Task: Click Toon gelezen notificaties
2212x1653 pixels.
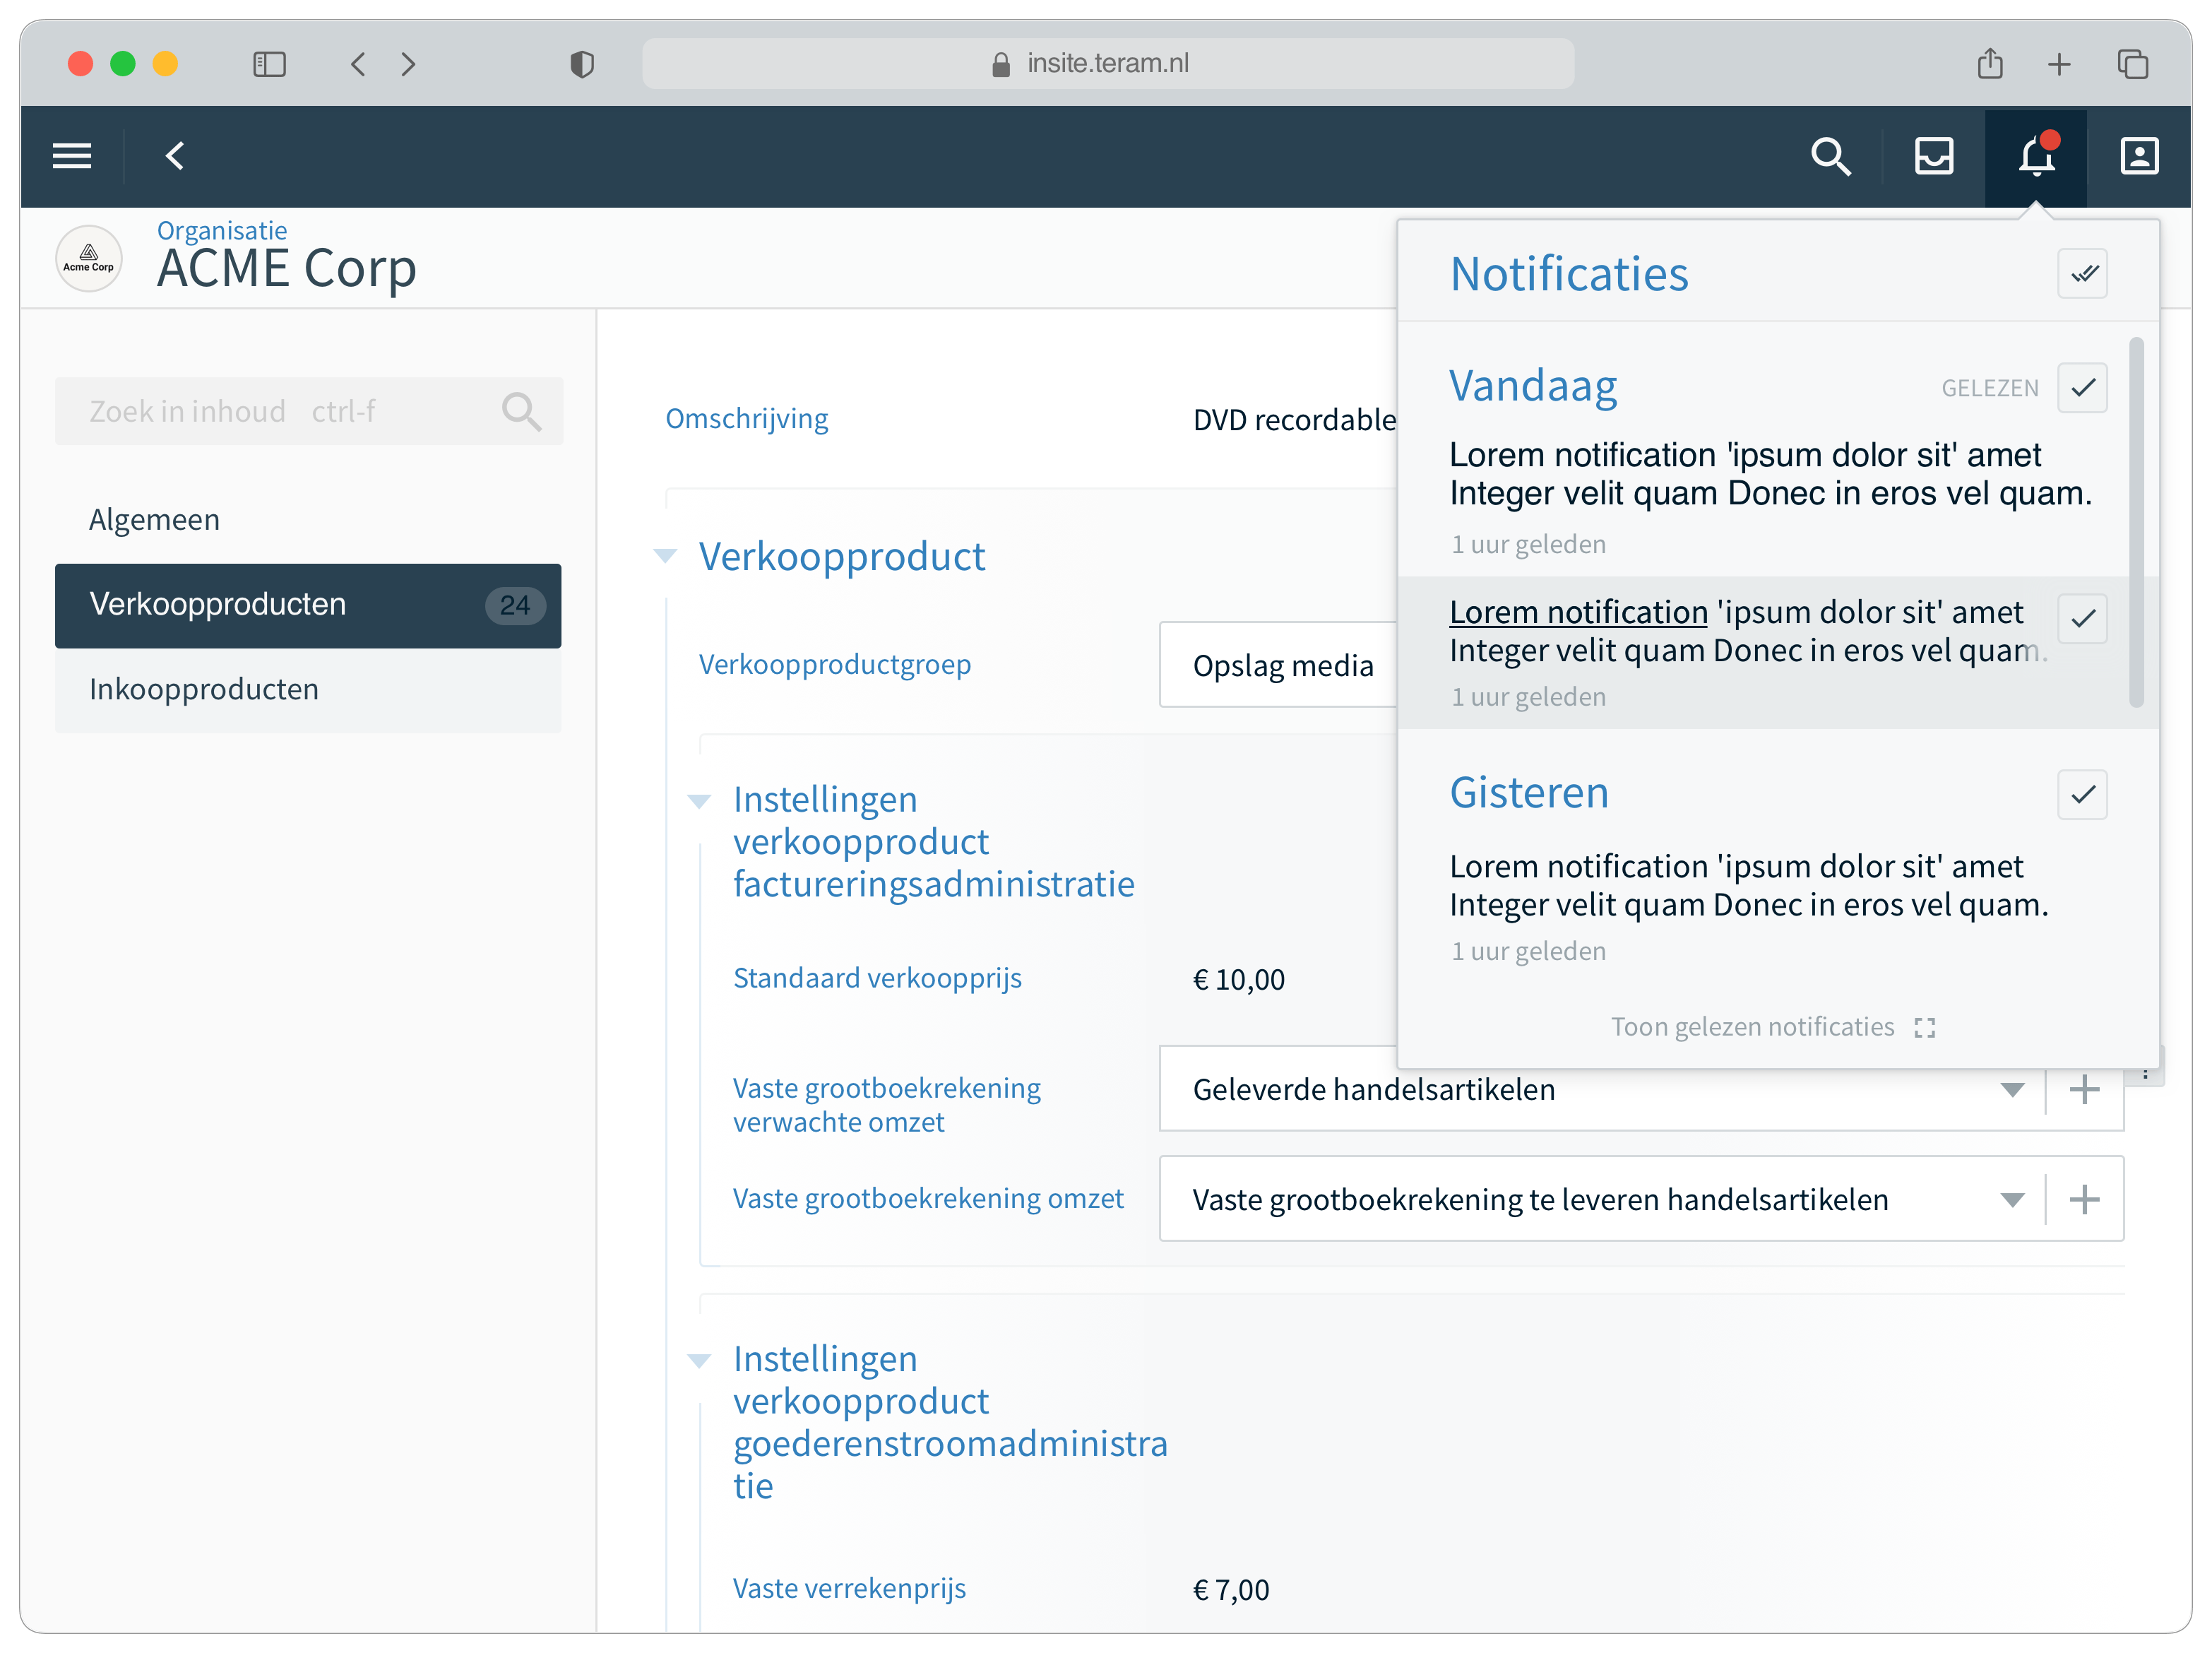Action: [1753, 1026]
